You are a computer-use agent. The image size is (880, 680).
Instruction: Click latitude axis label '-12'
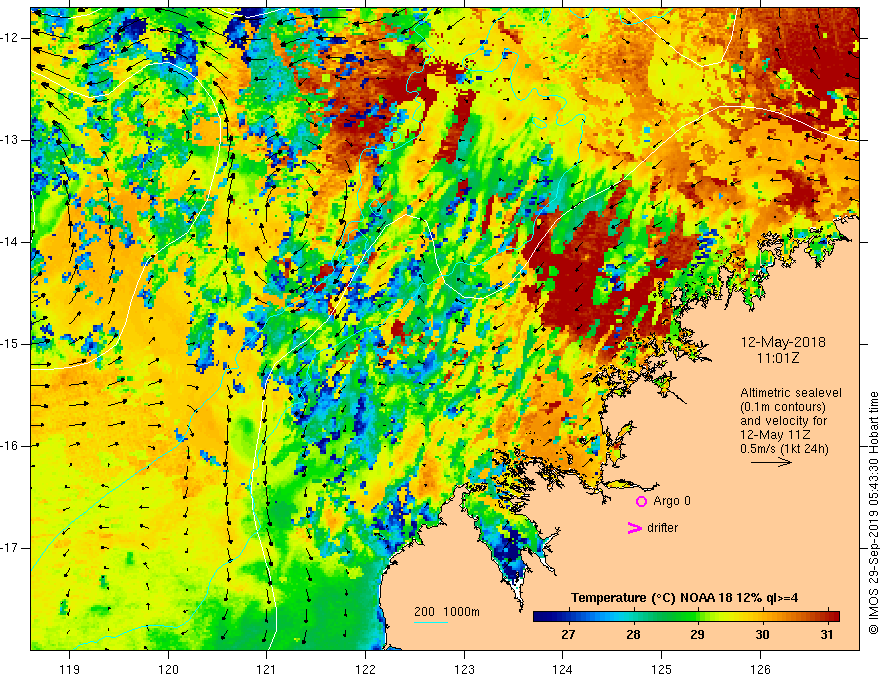(x=11, y=38)
